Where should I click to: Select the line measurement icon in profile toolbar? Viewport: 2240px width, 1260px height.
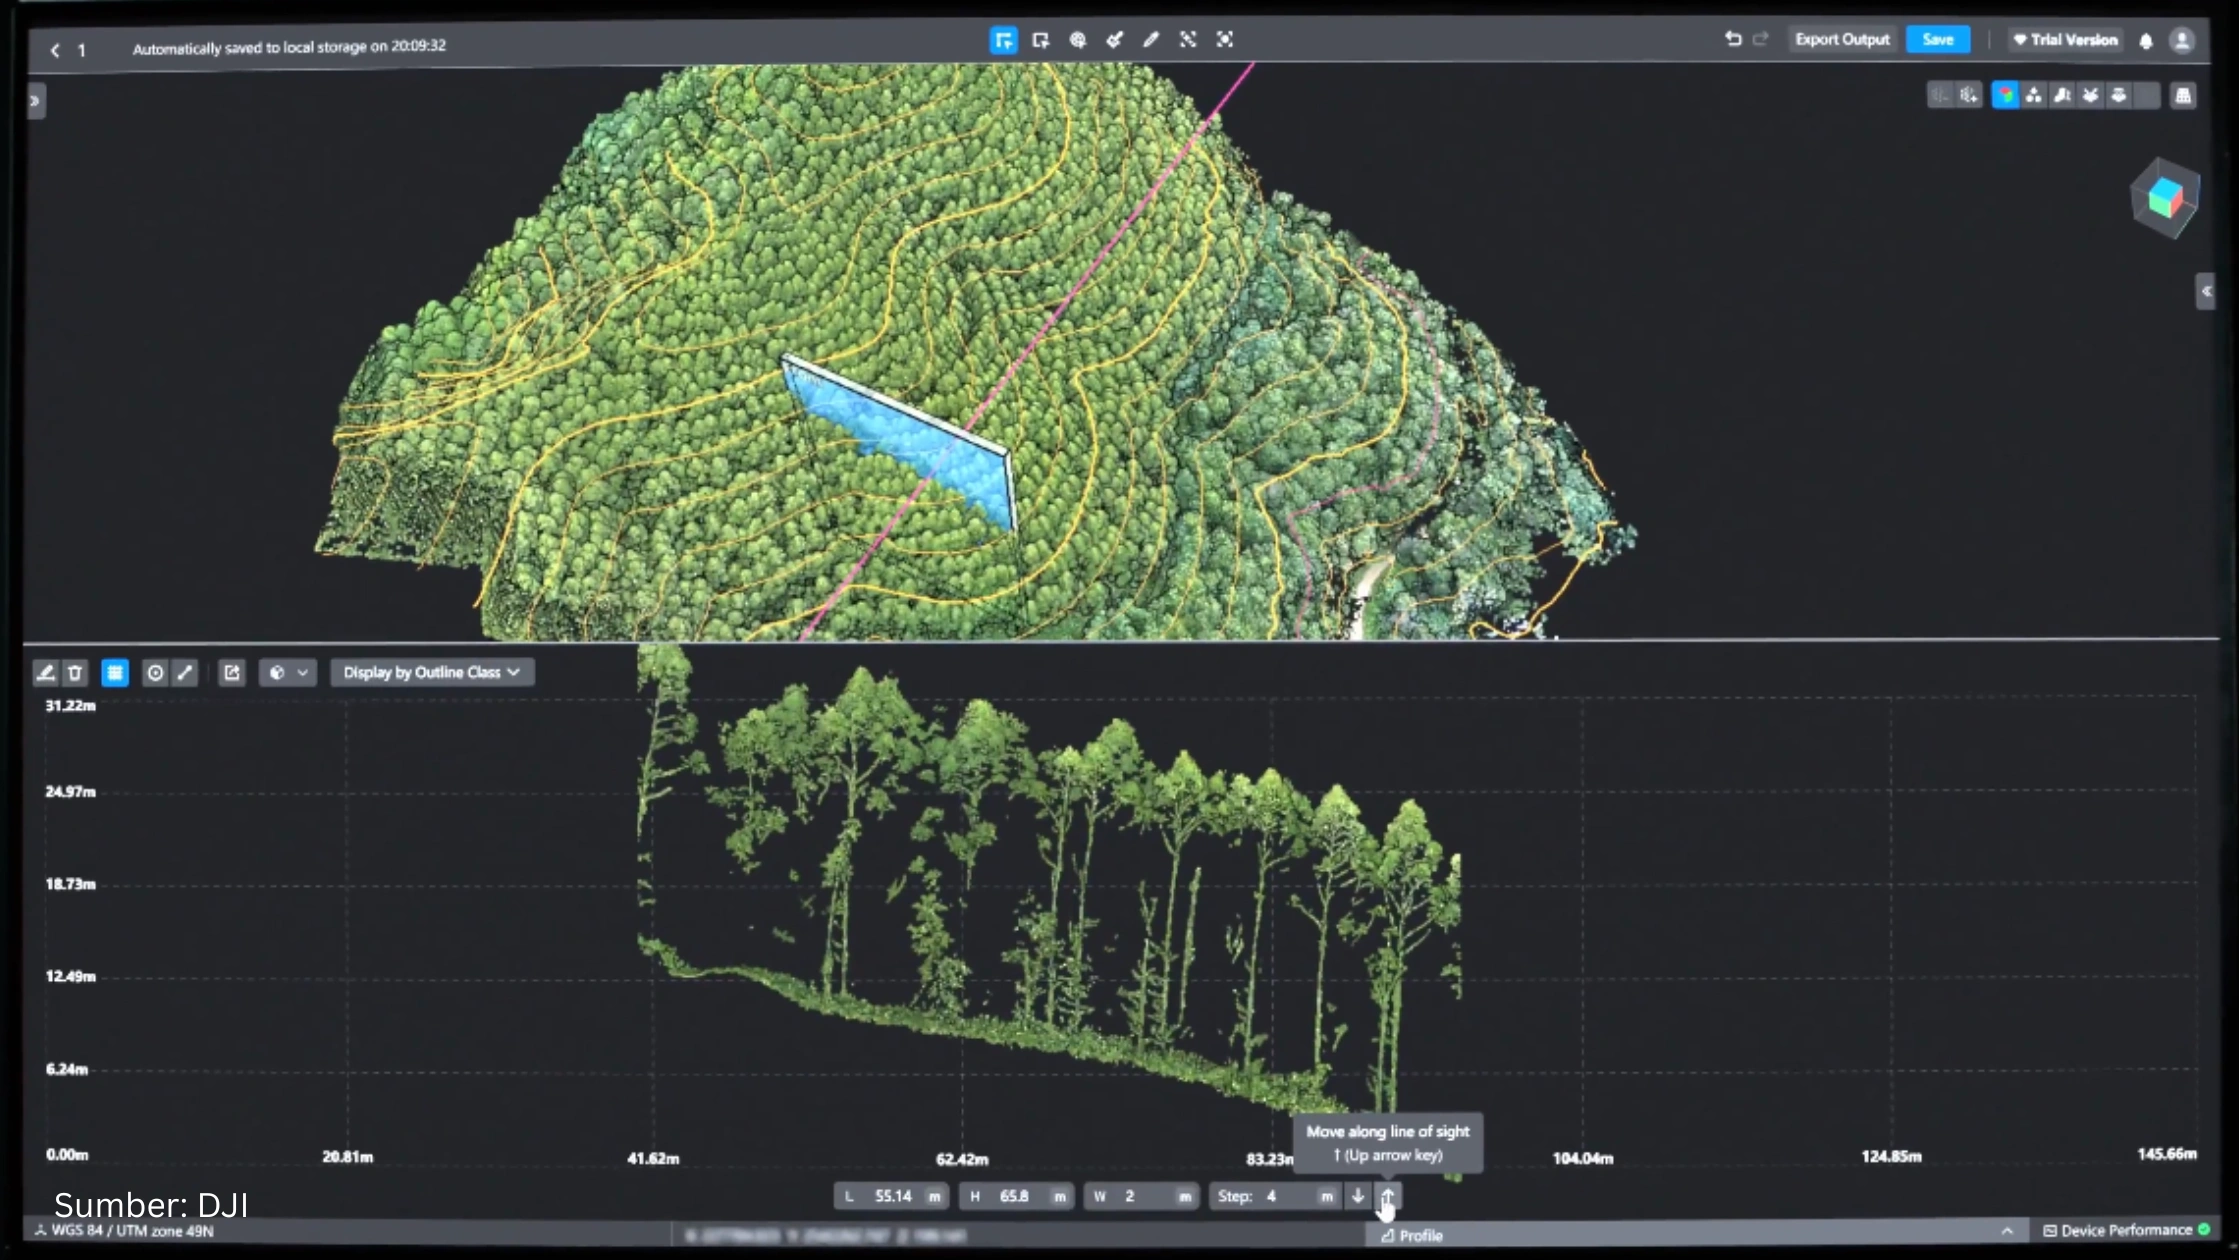click(185, 673)
